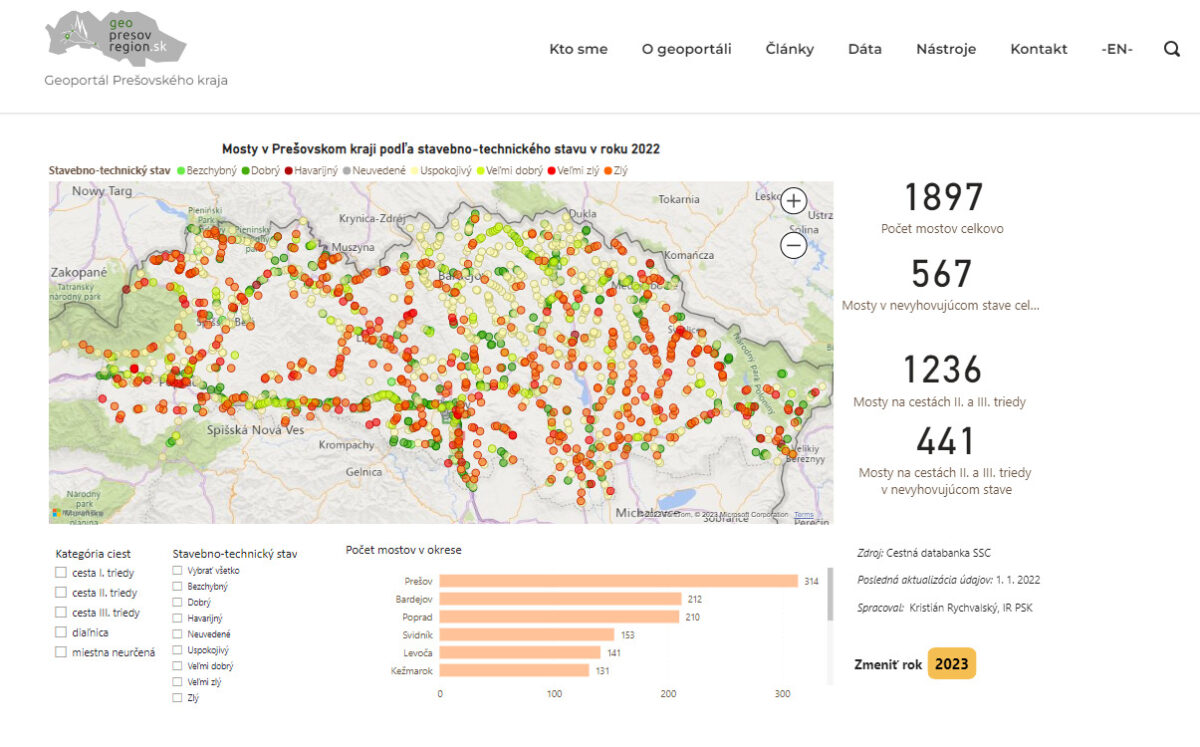Tick the Zlý filter checkbox
This screenshot has height=747, width=1200.
pos(177,698)
